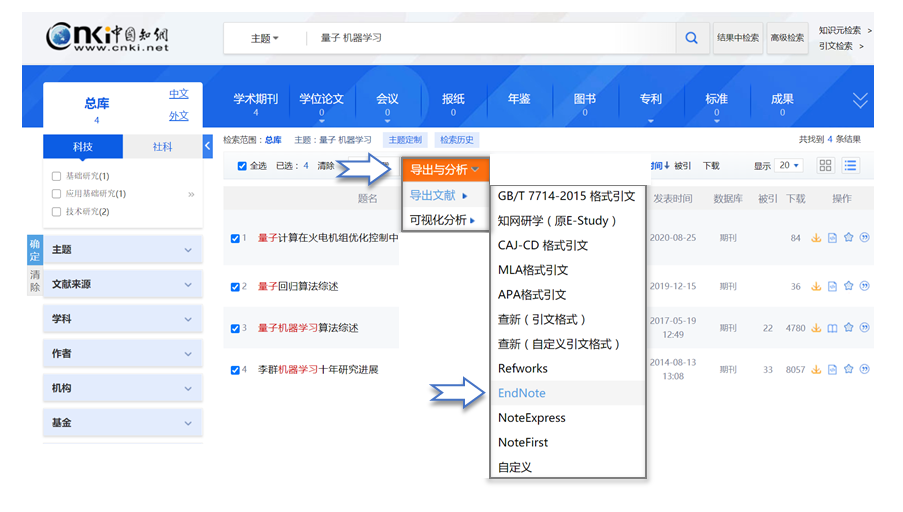The height and width of the screenshot is (512, 903).
Task: Click the quote icon for 量子机器学习算法综述
Action: point(864,327)
